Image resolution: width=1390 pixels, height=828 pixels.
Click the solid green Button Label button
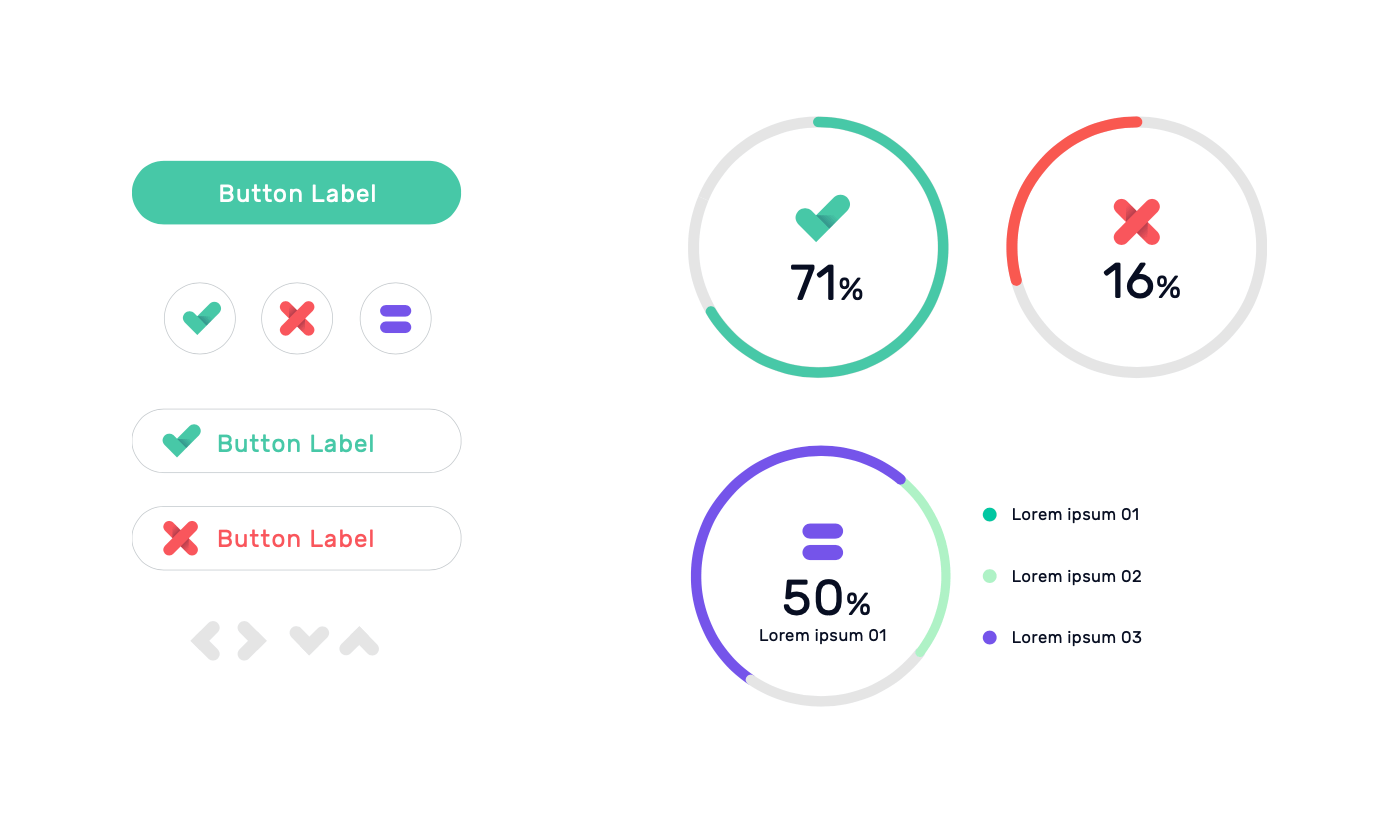(x=297, y=193)
